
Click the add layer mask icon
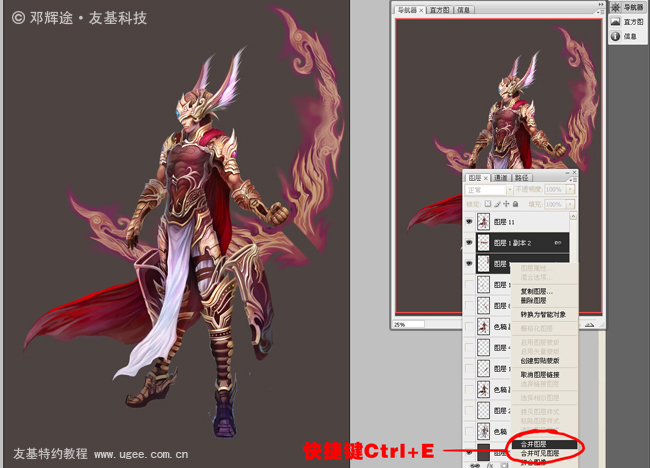tap(504, 465)
